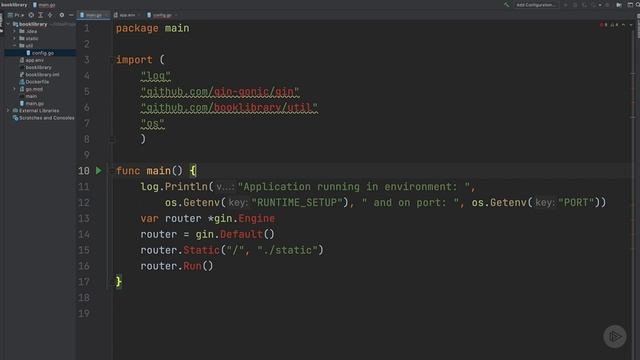
Task: Click the Collapse All icon in Project panel
Action: click(50, 15)
